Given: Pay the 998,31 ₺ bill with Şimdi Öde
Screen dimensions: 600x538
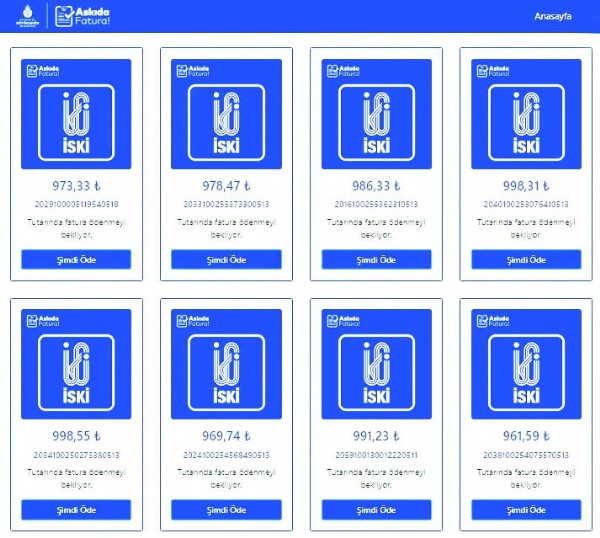Looking at the screenshot, I should pyautogui.click(x=526, y=260).
